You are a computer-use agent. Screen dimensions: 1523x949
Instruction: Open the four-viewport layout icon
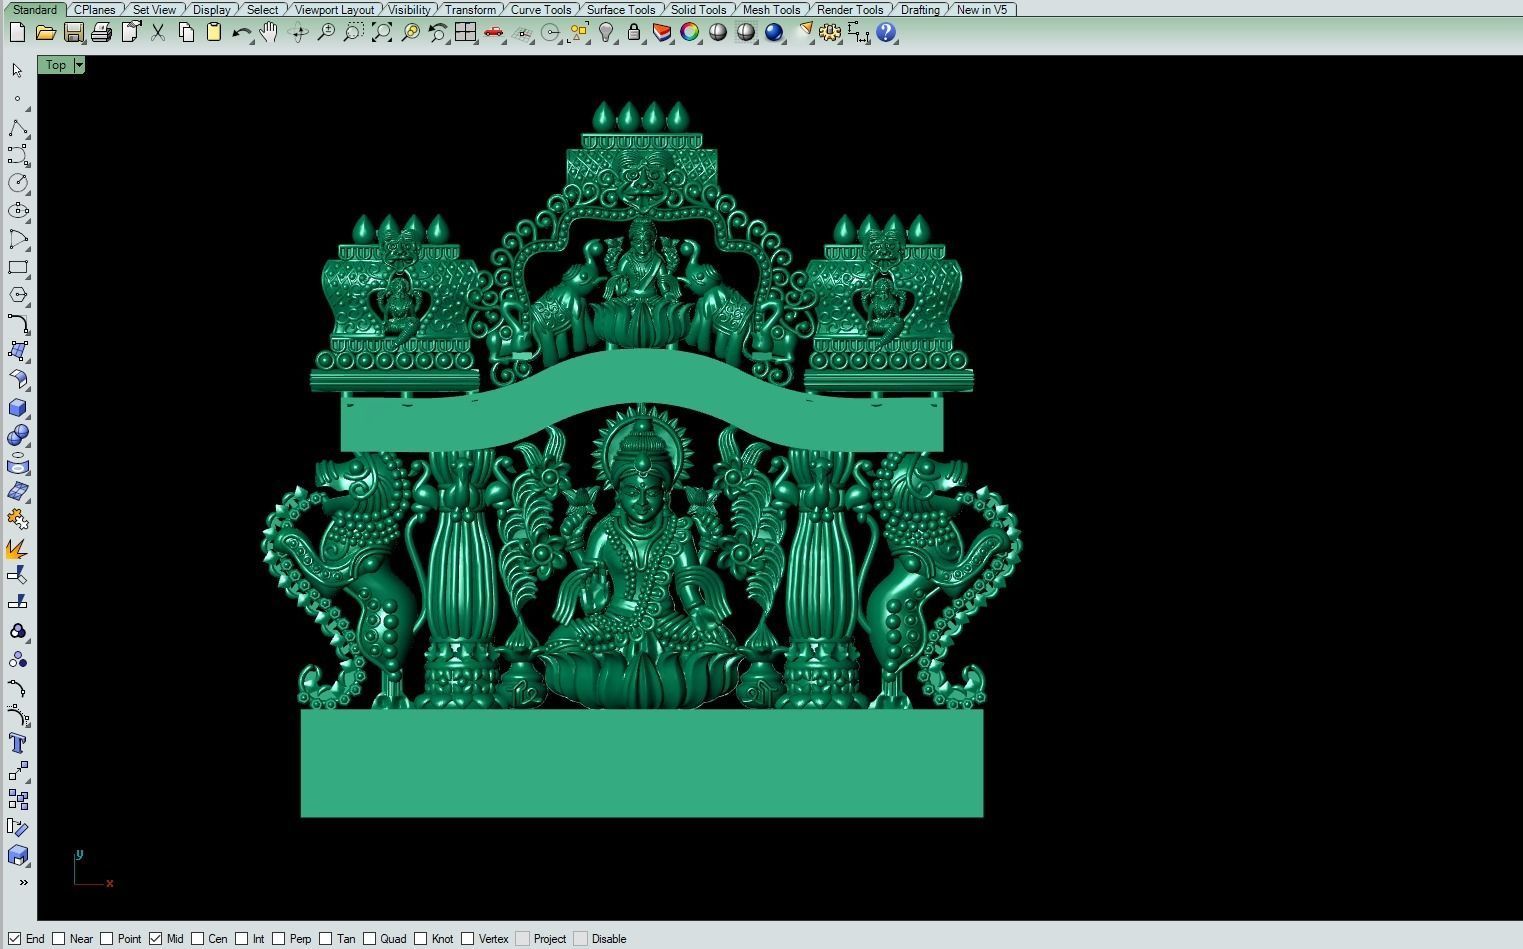[x=465, y=33]
